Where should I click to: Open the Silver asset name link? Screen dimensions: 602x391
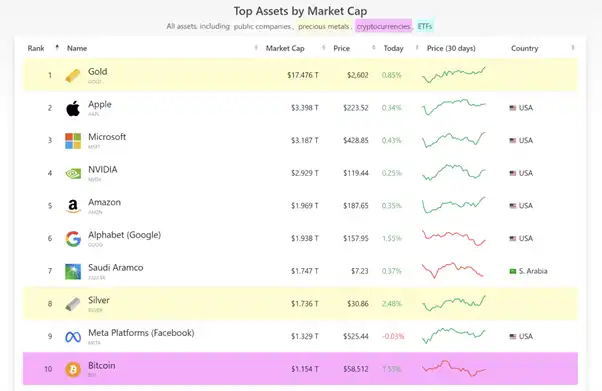99,300
